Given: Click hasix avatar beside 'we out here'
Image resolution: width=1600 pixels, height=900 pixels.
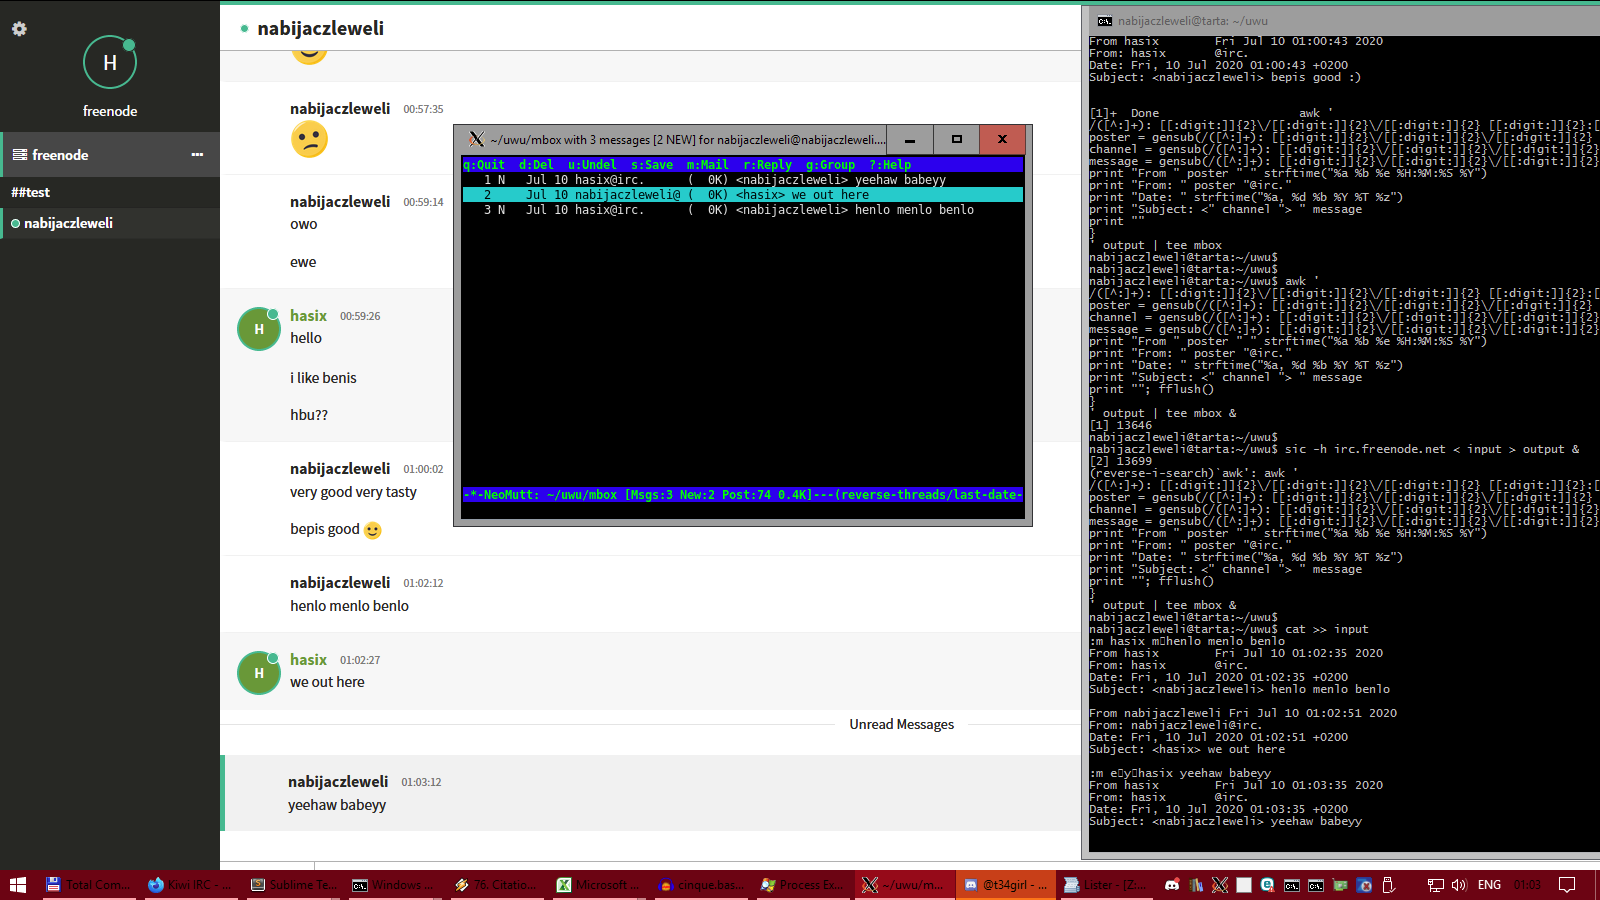Looking at the screenshot, I should (x=259, y=673).
